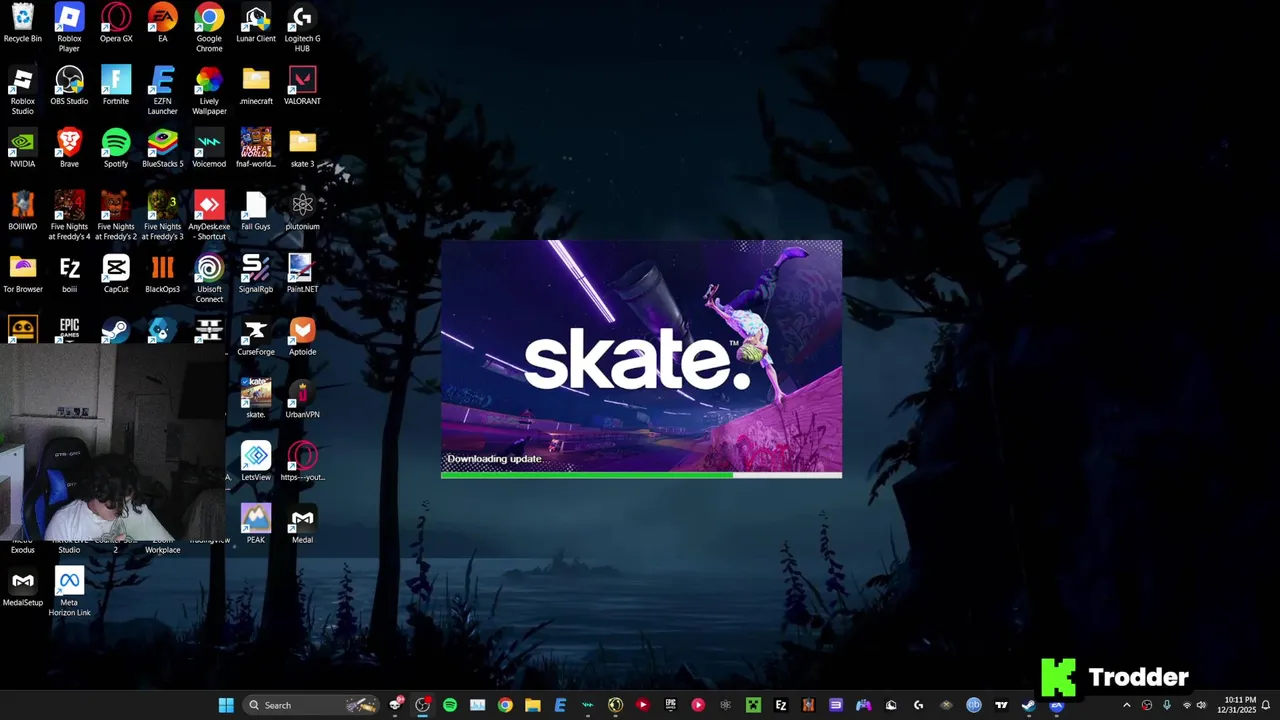Image resolution: width=1280 pixels, height=720 pixels.
Task: Switch to Steam on the taskbar
Action: point(1028,705)
